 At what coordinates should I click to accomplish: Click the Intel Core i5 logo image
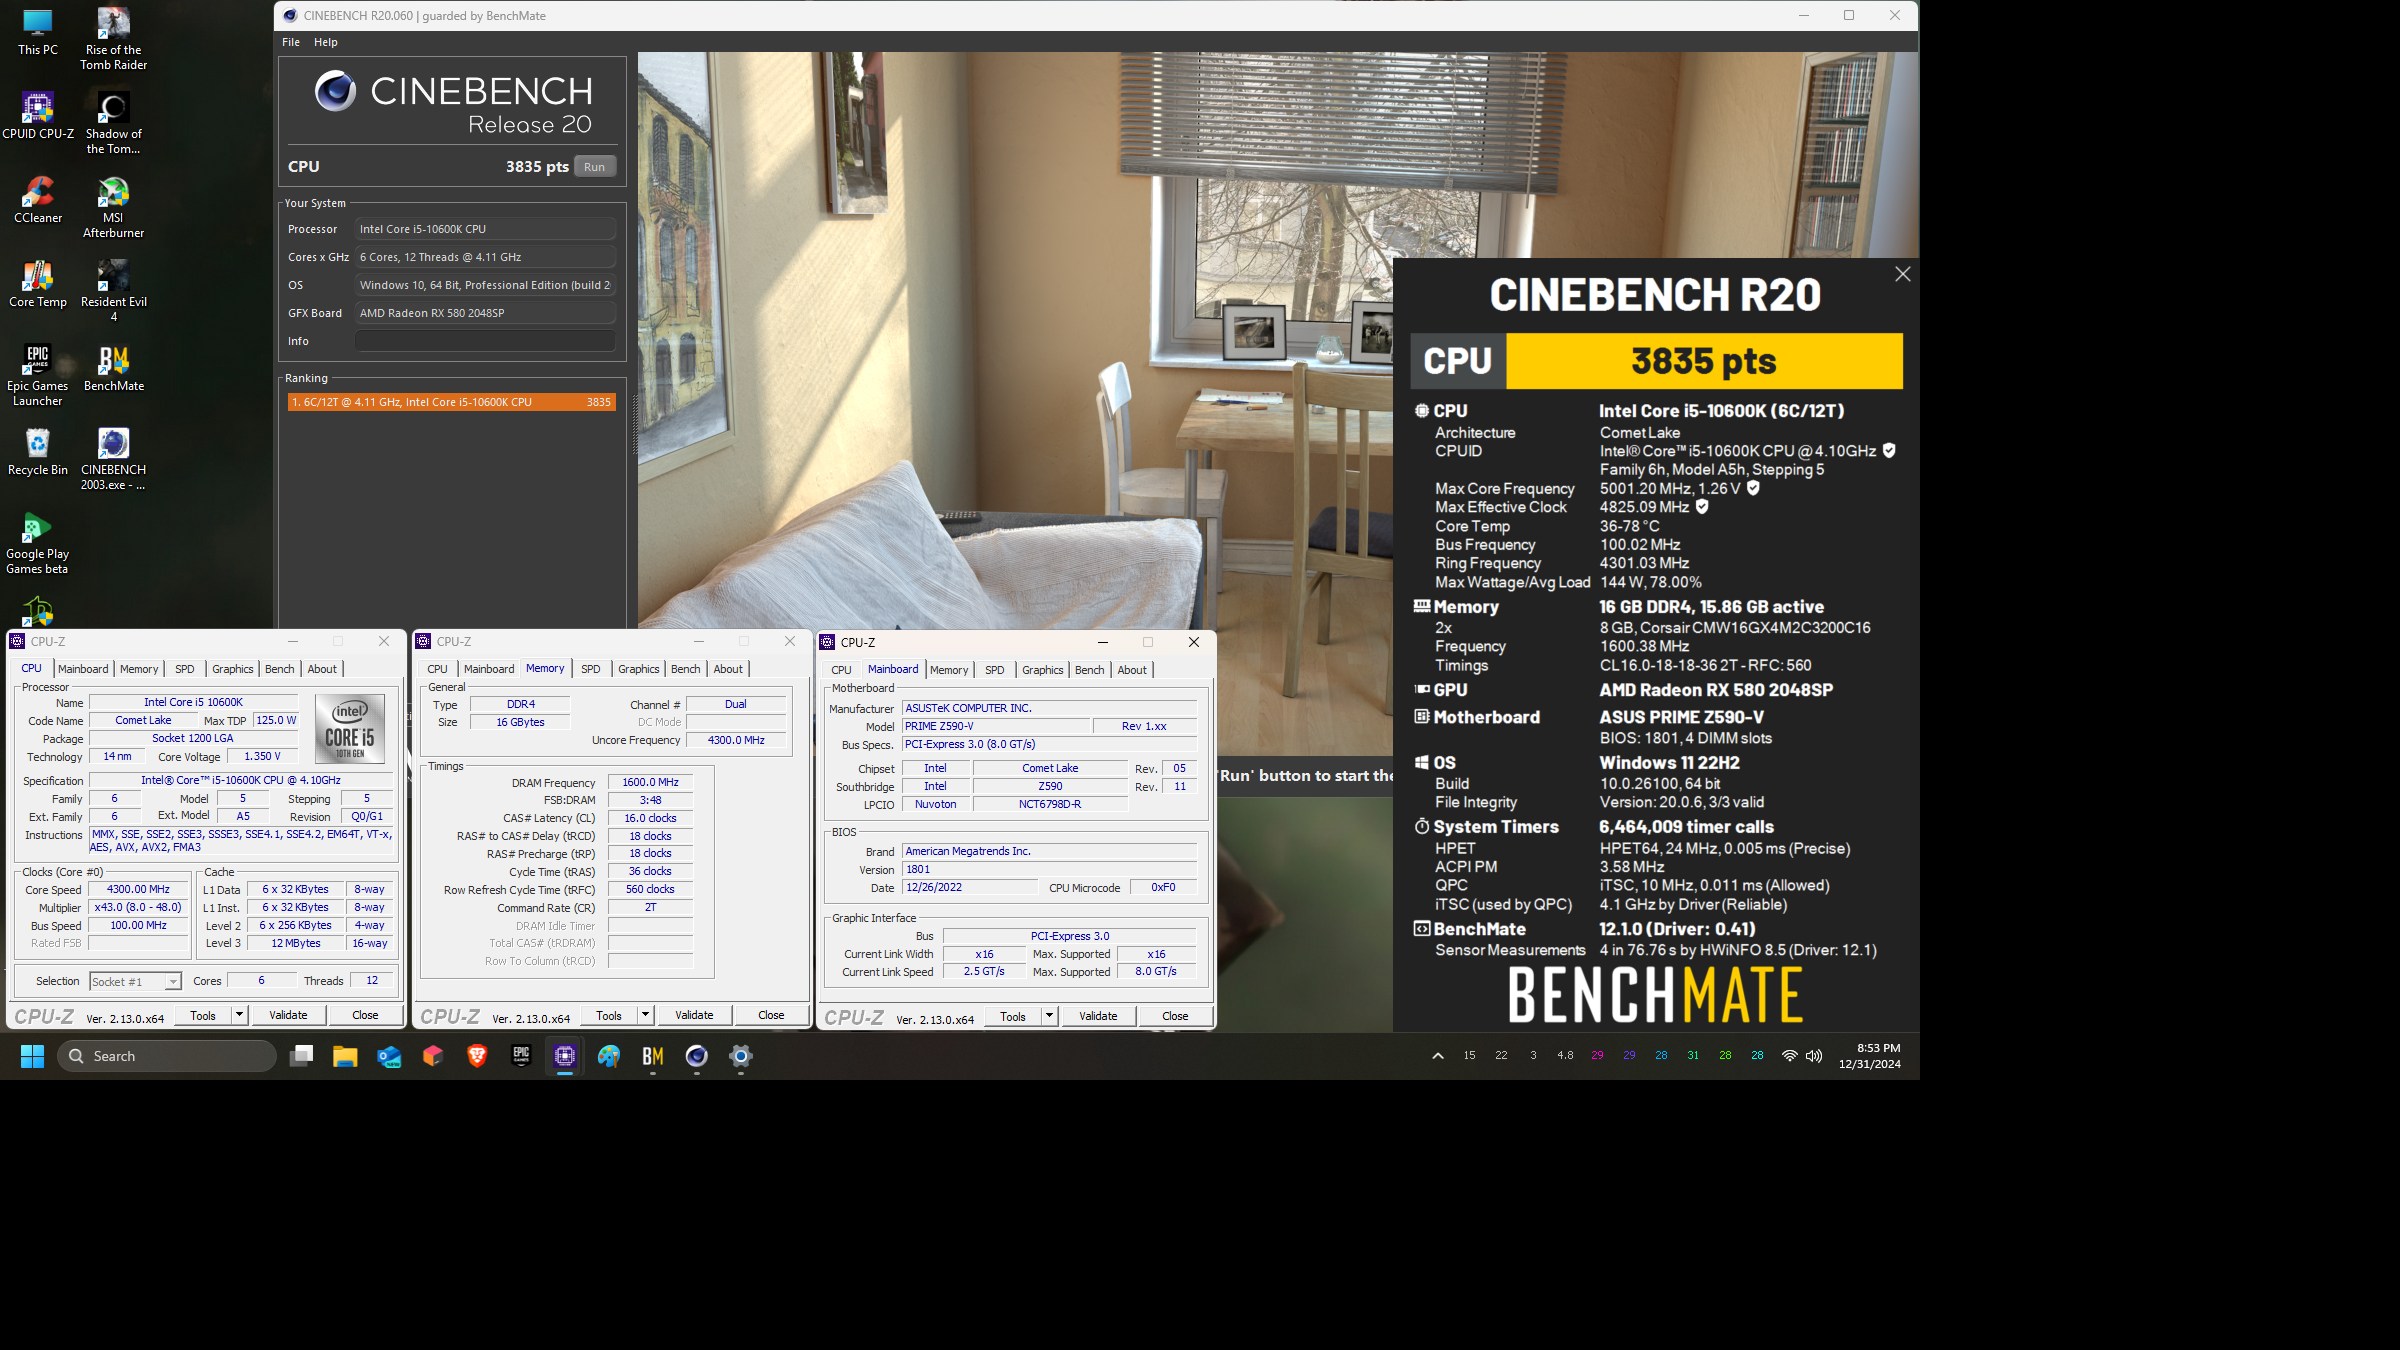pos(349,729)
